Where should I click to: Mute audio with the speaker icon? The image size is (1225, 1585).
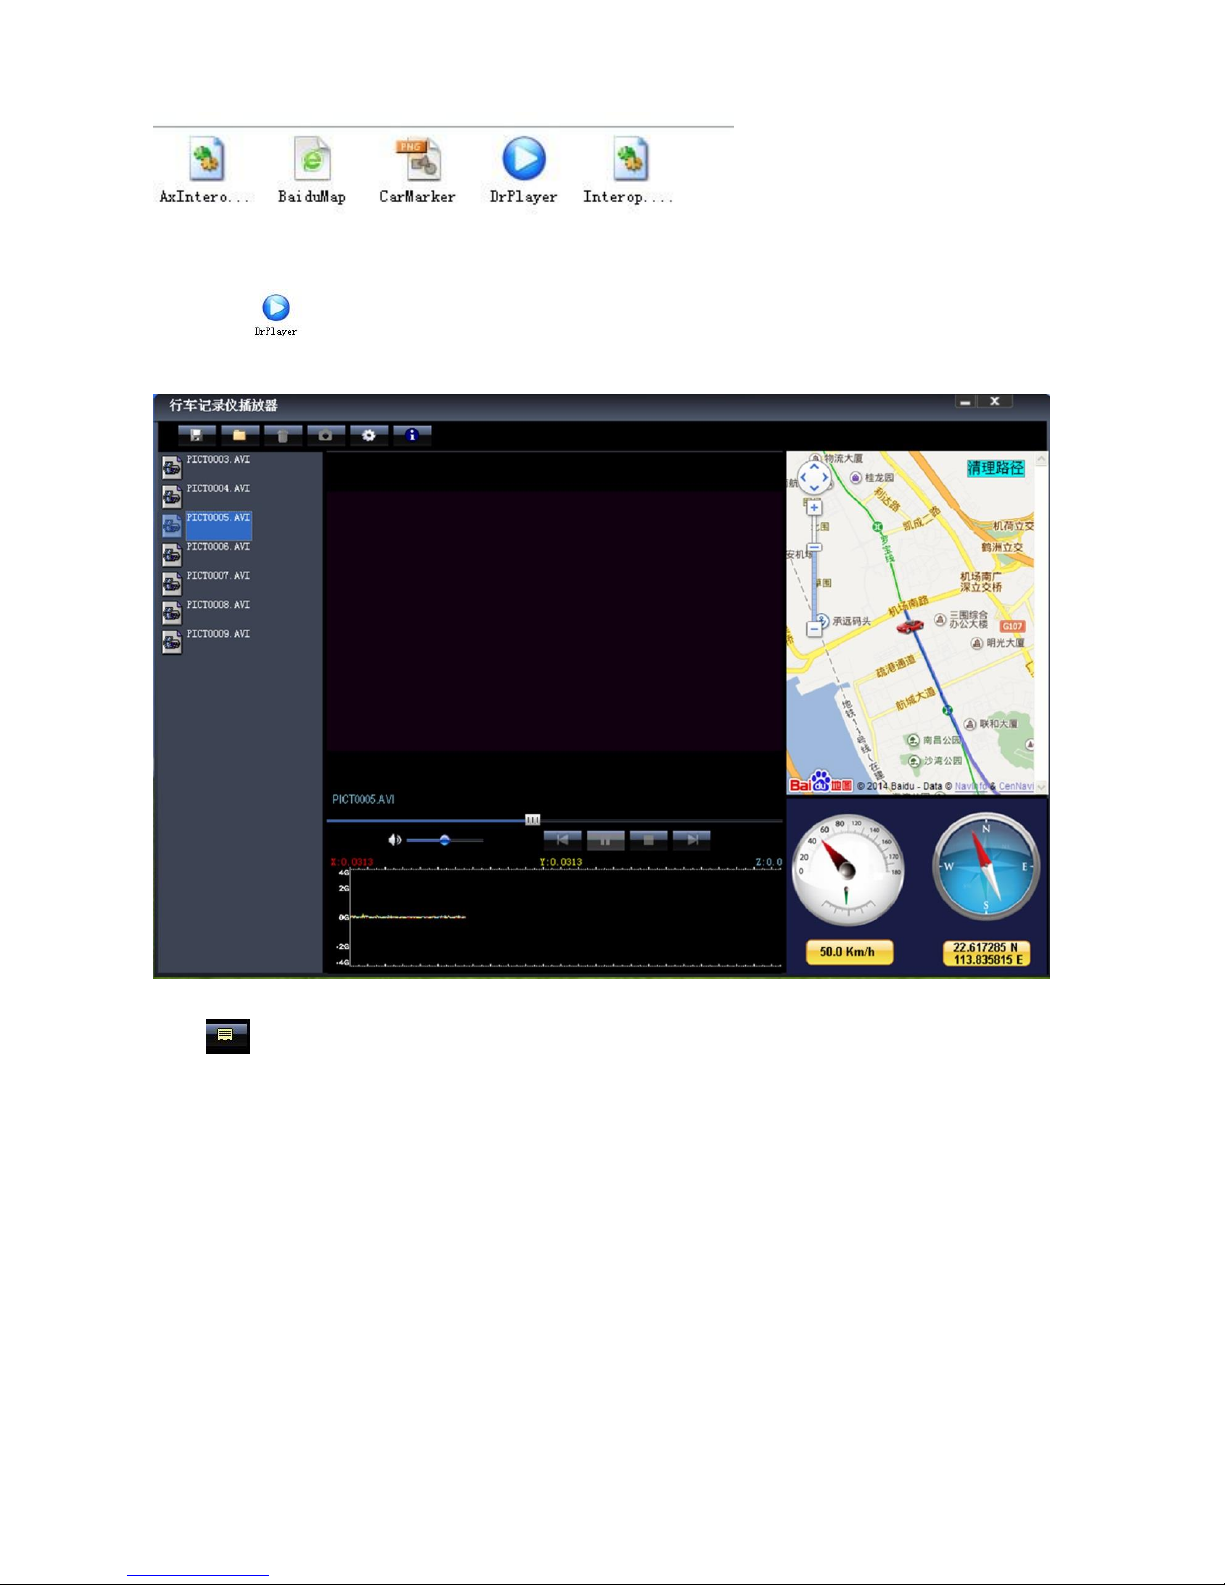(x=395, y=840)
